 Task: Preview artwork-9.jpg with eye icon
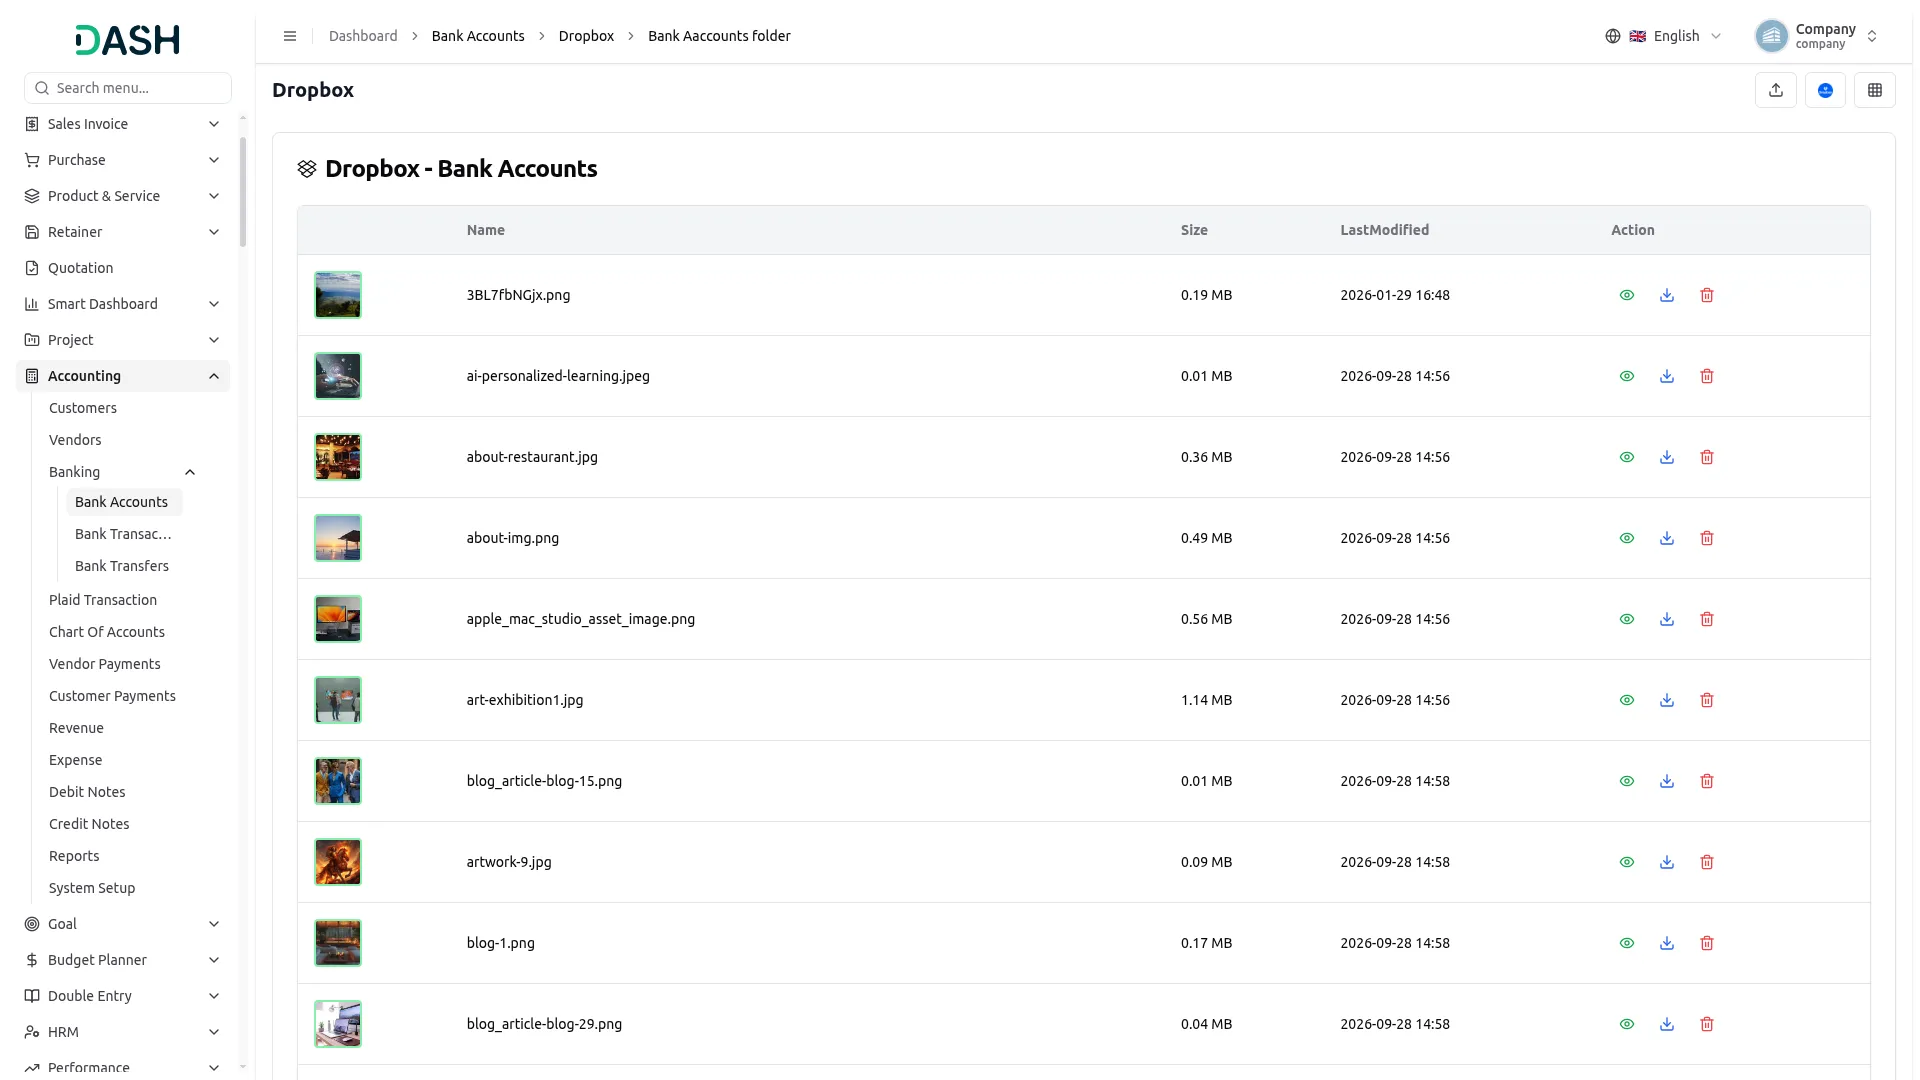1627,862
